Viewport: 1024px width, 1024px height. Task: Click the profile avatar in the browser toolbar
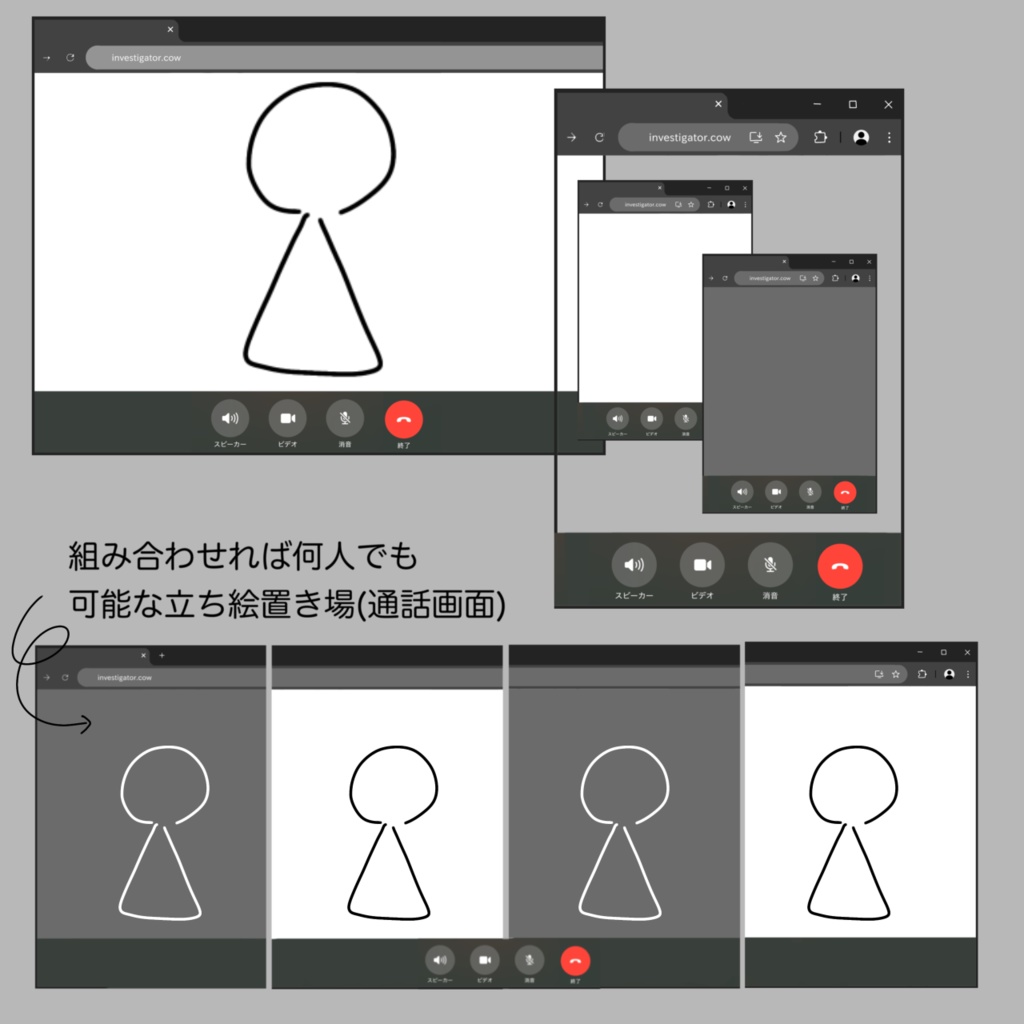tap(861, 138)
